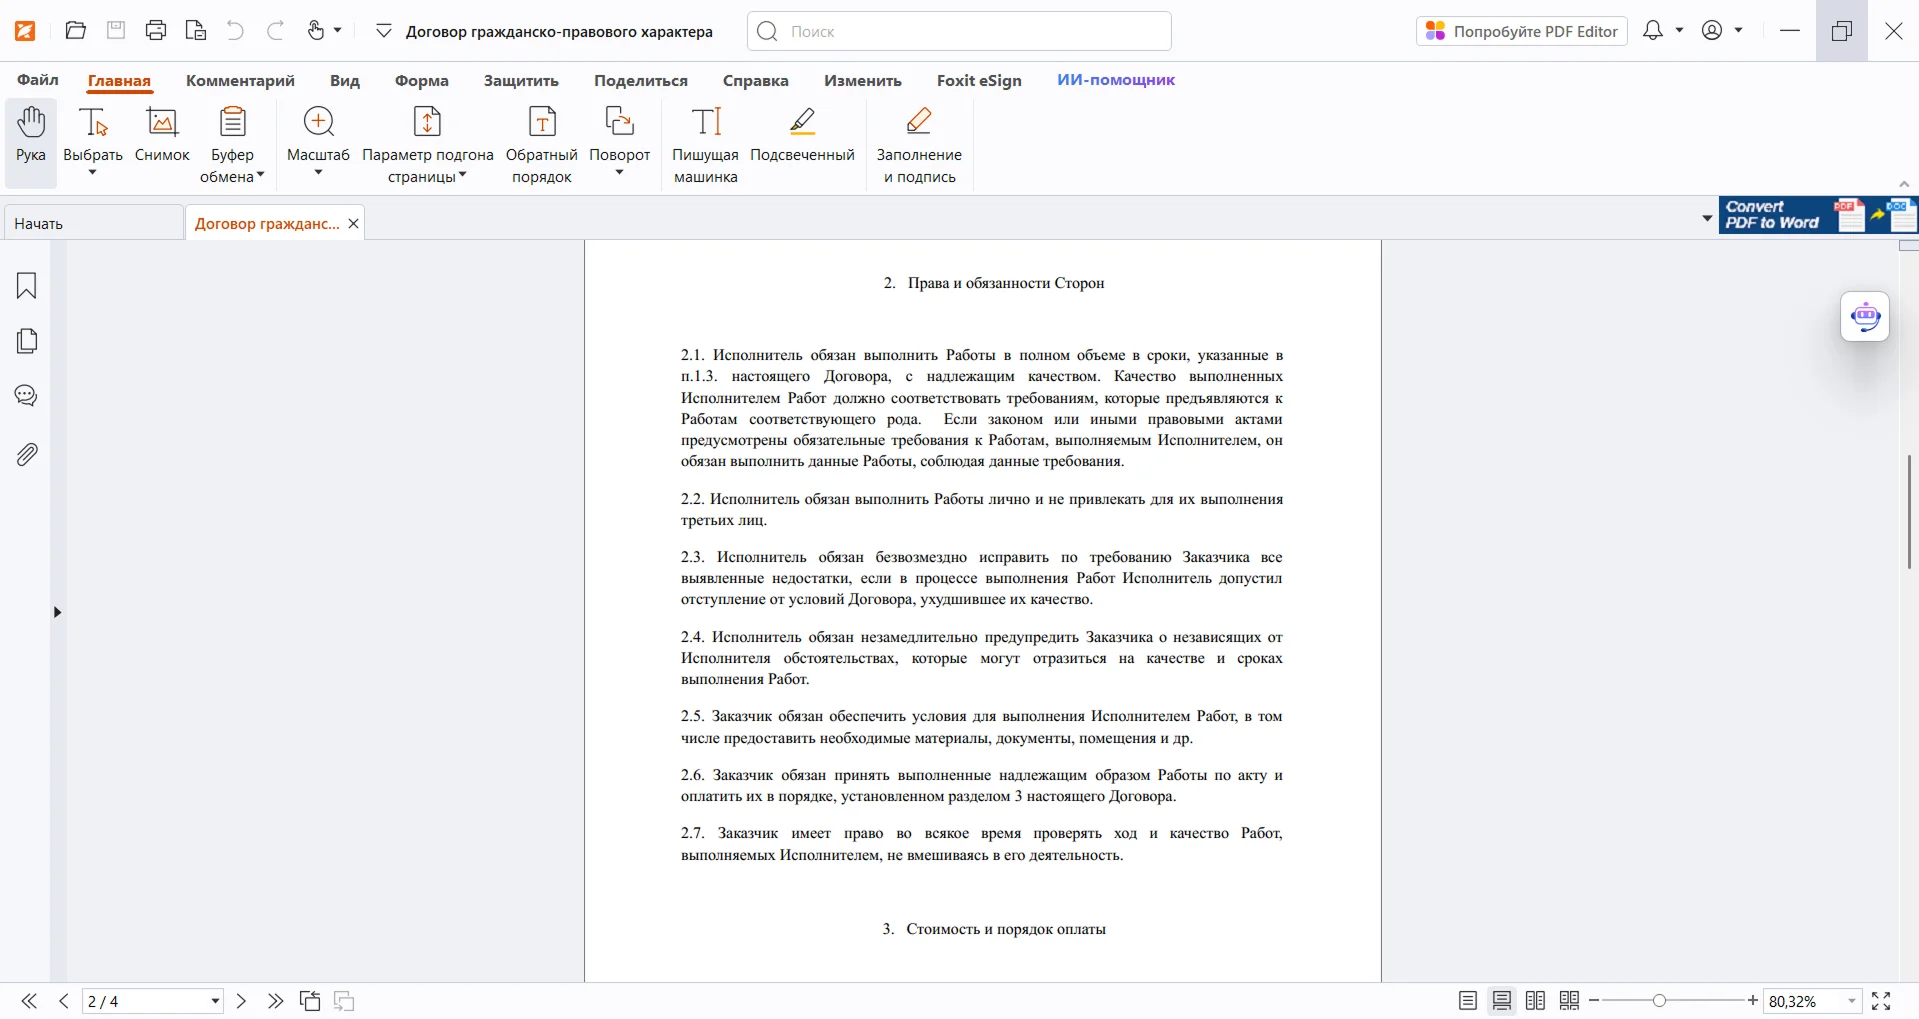Enable Обратный порядок reflow view
This screenshot has width=1919, height=1019.
(542, 145)
